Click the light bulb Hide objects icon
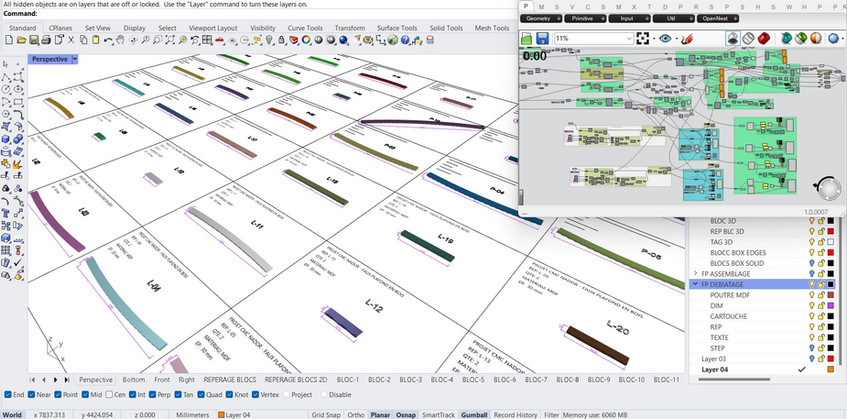Image resolution: width=847 pixels, height=419 pixels. click(269, 40)
